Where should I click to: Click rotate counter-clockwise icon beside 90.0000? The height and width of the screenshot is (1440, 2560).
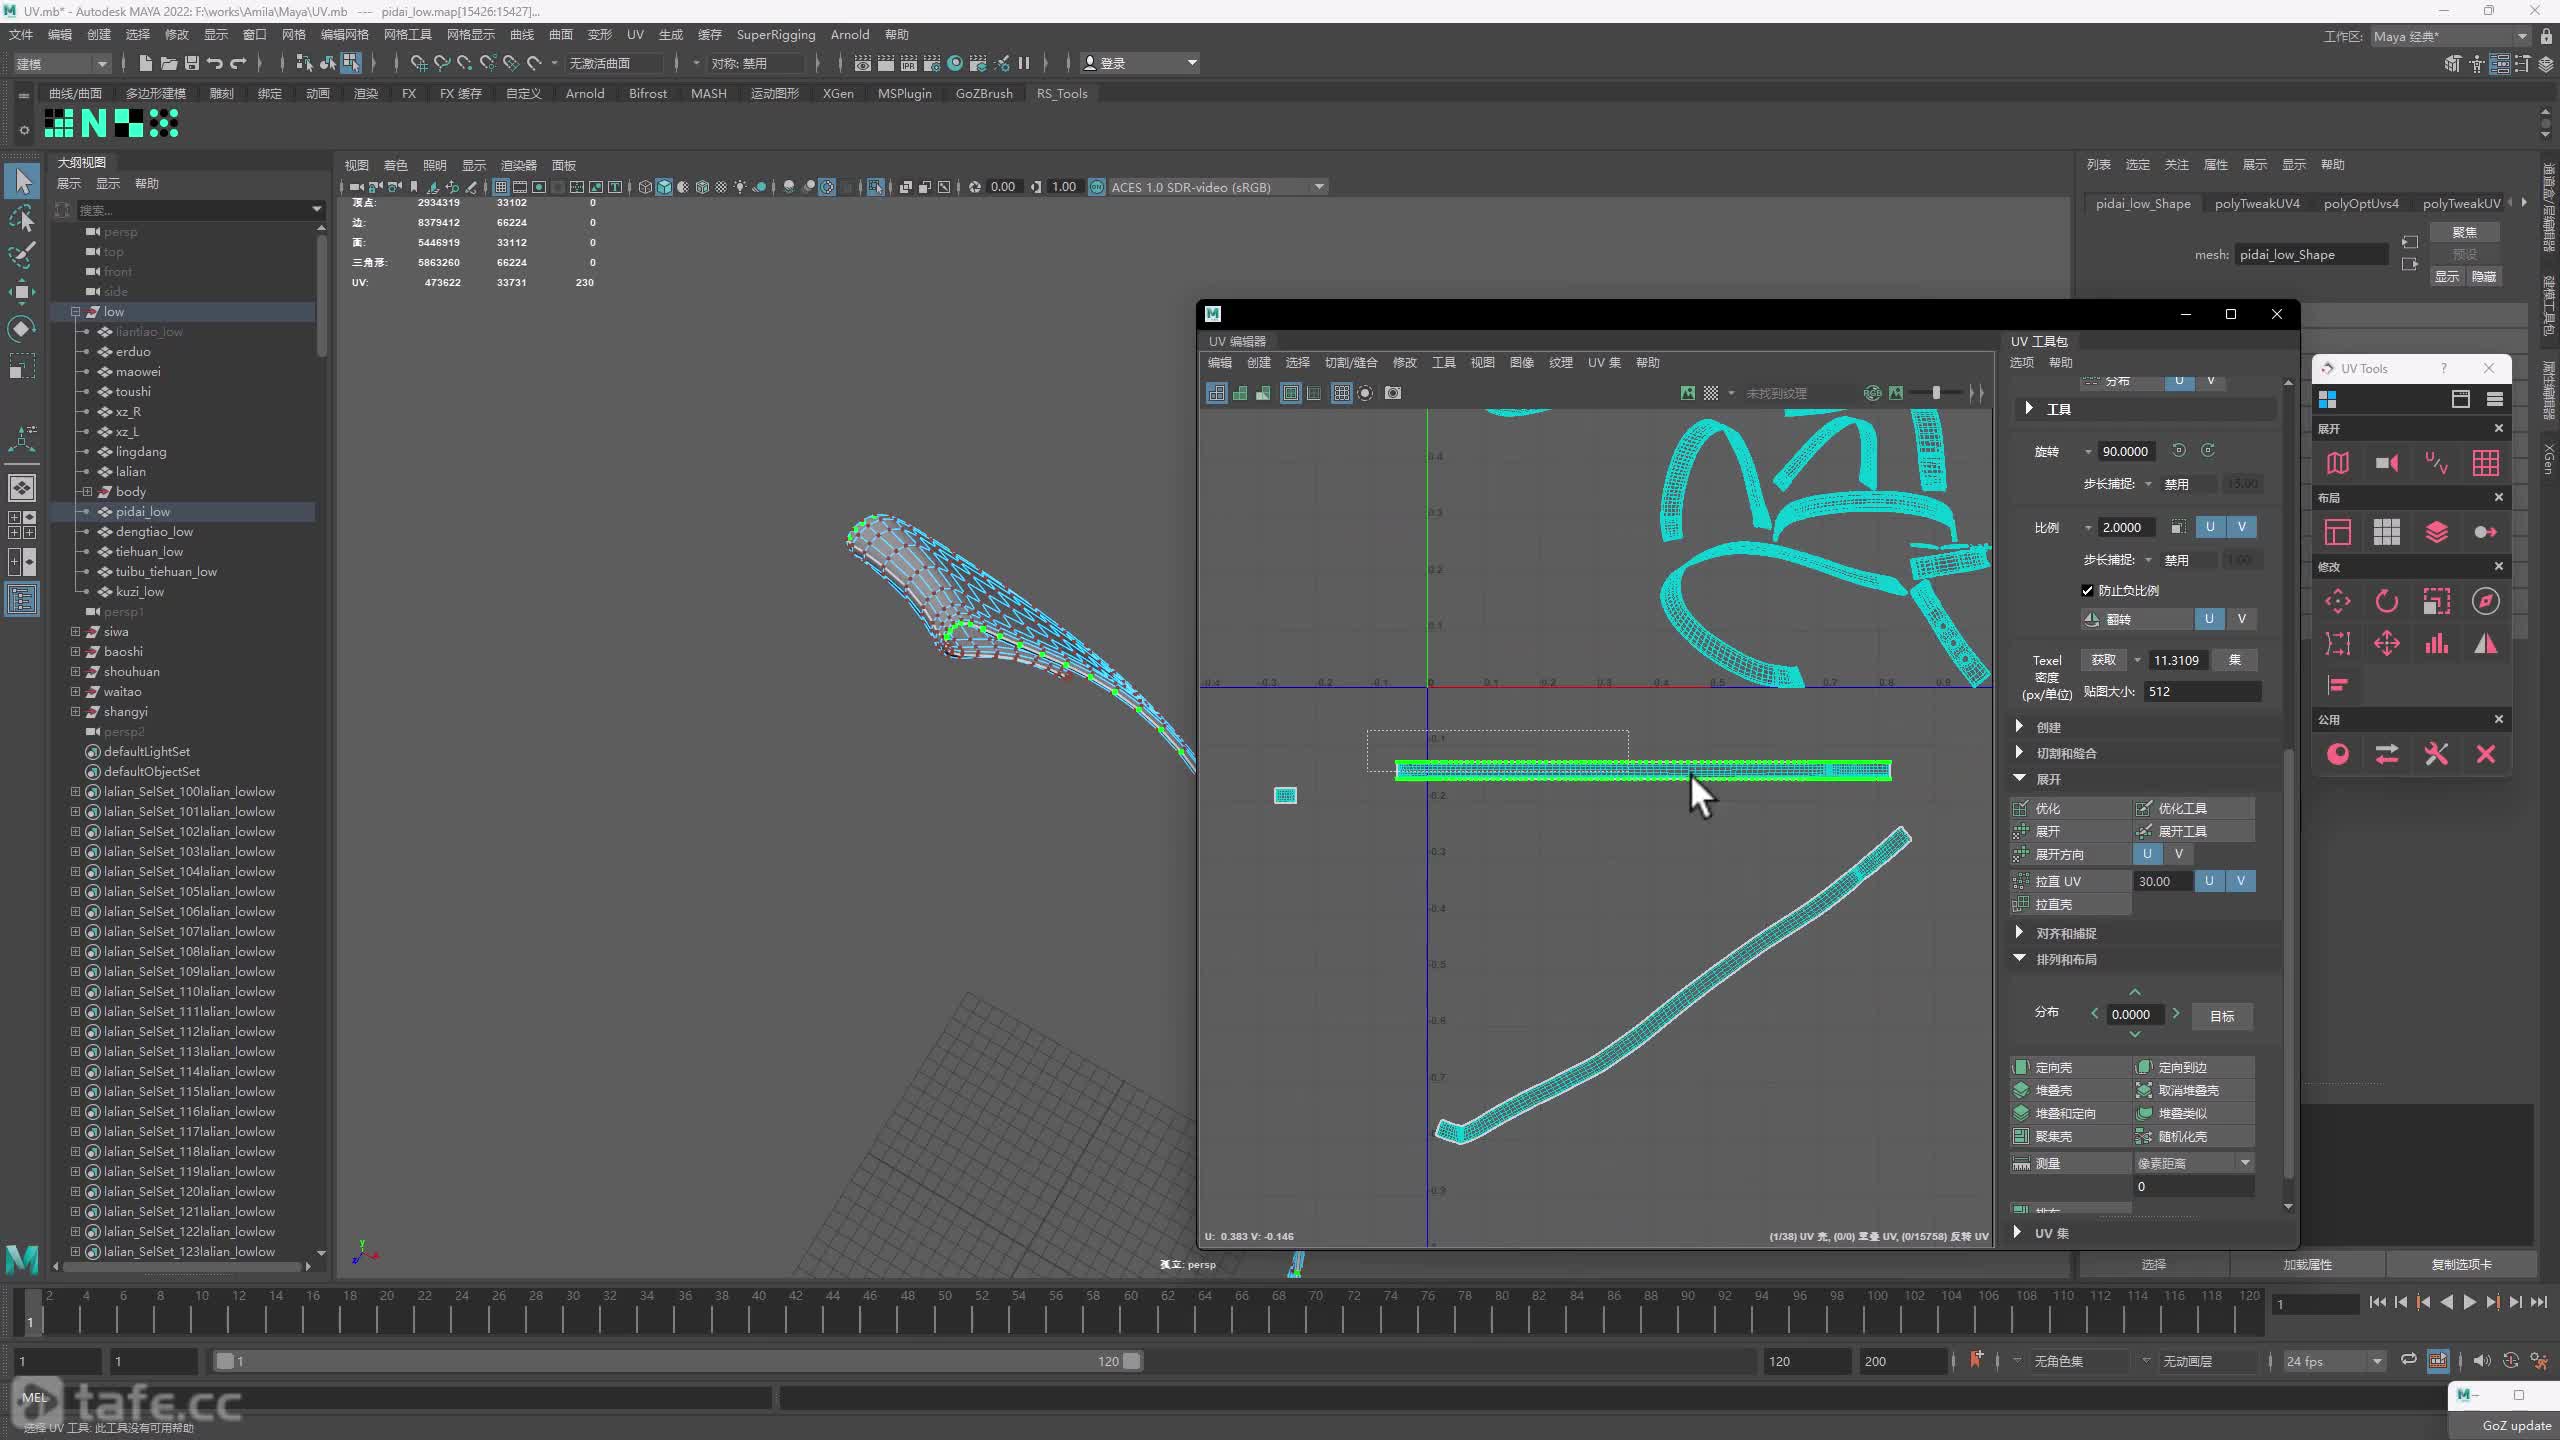pos(2179,451)
